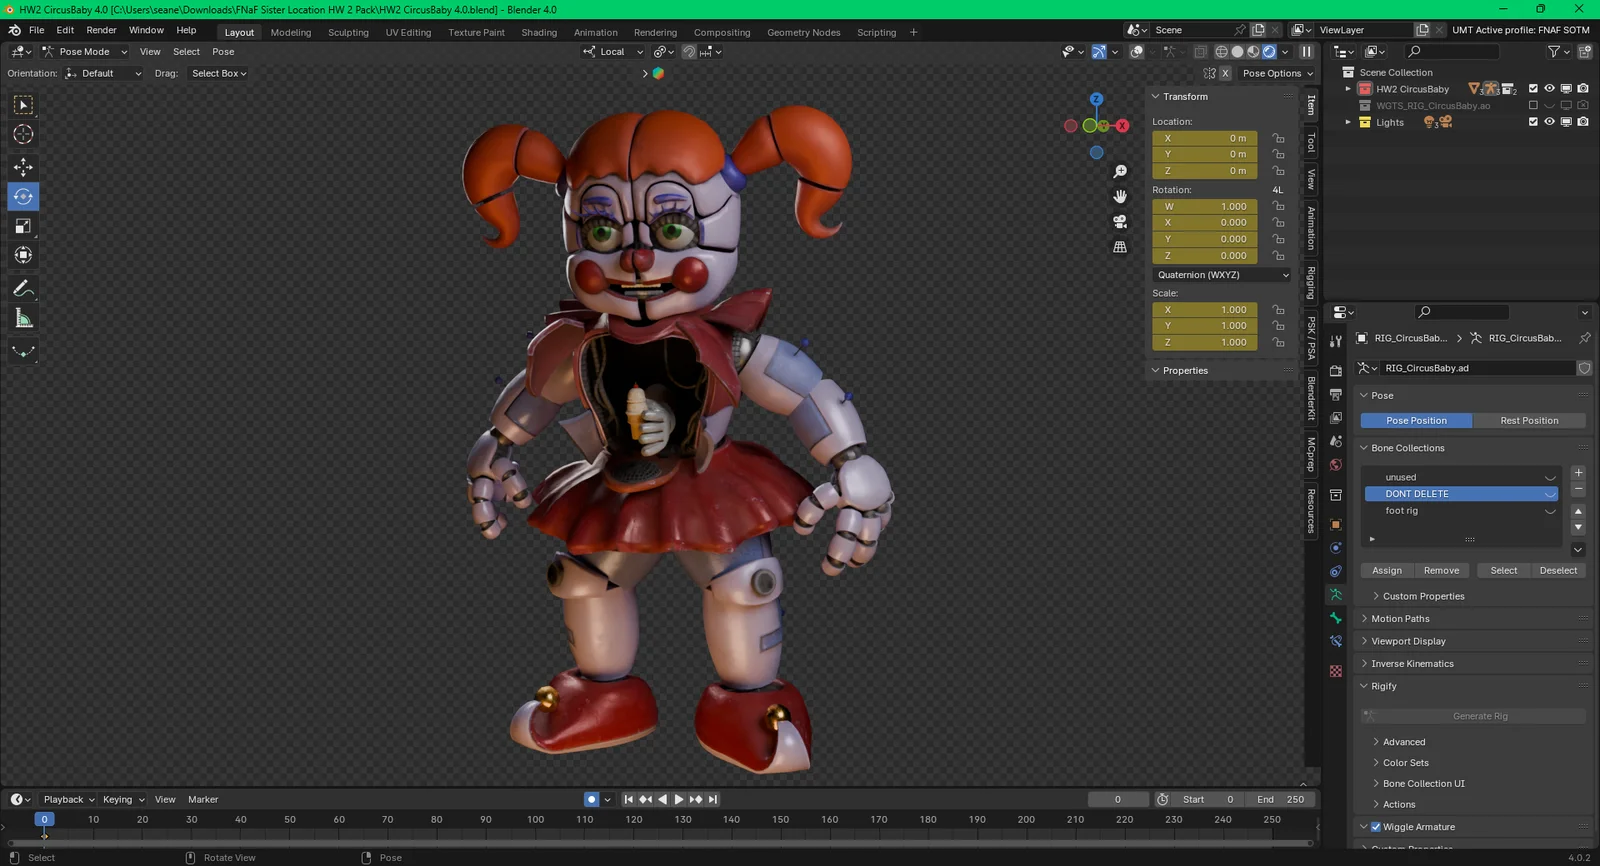Open the View Layer properties tab icon
Image resolution: width=1600 pixels, height=866 pixels.
pos(1336,418)
